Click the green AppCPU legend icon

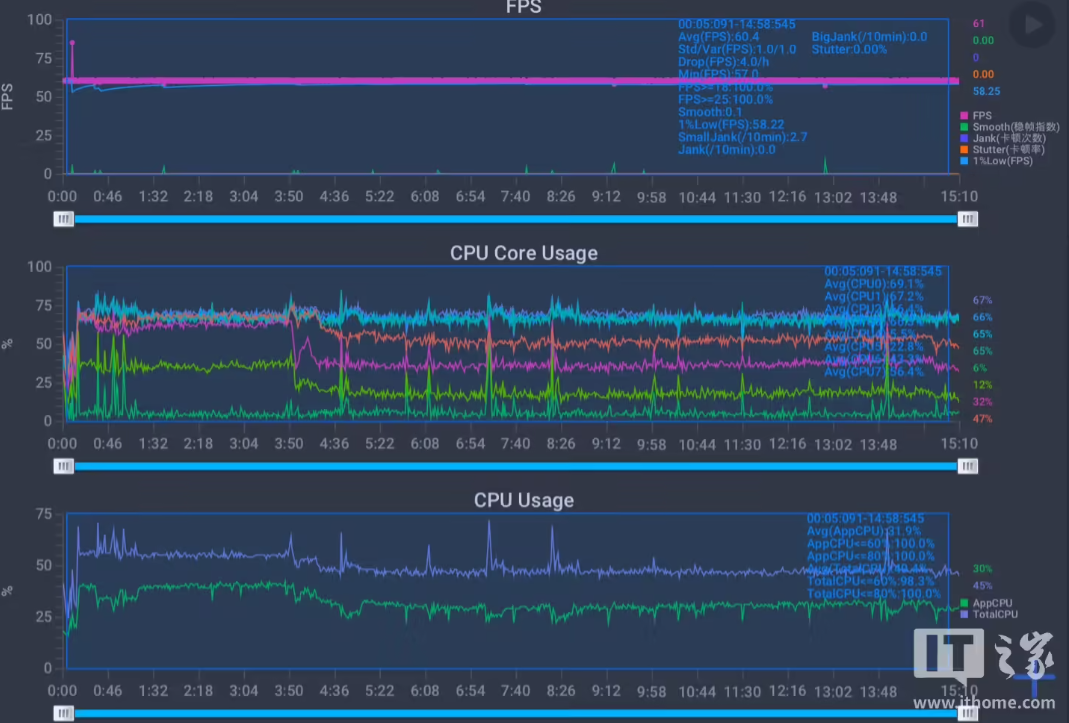pyautogui.click(x=964, y=603)
